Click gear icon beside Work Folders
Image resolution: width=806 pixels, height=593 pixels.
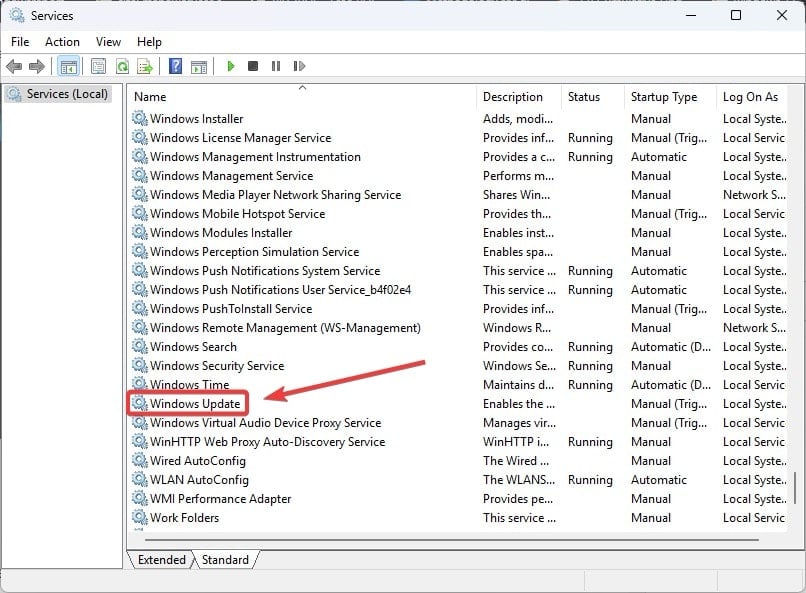coord(139,517)
